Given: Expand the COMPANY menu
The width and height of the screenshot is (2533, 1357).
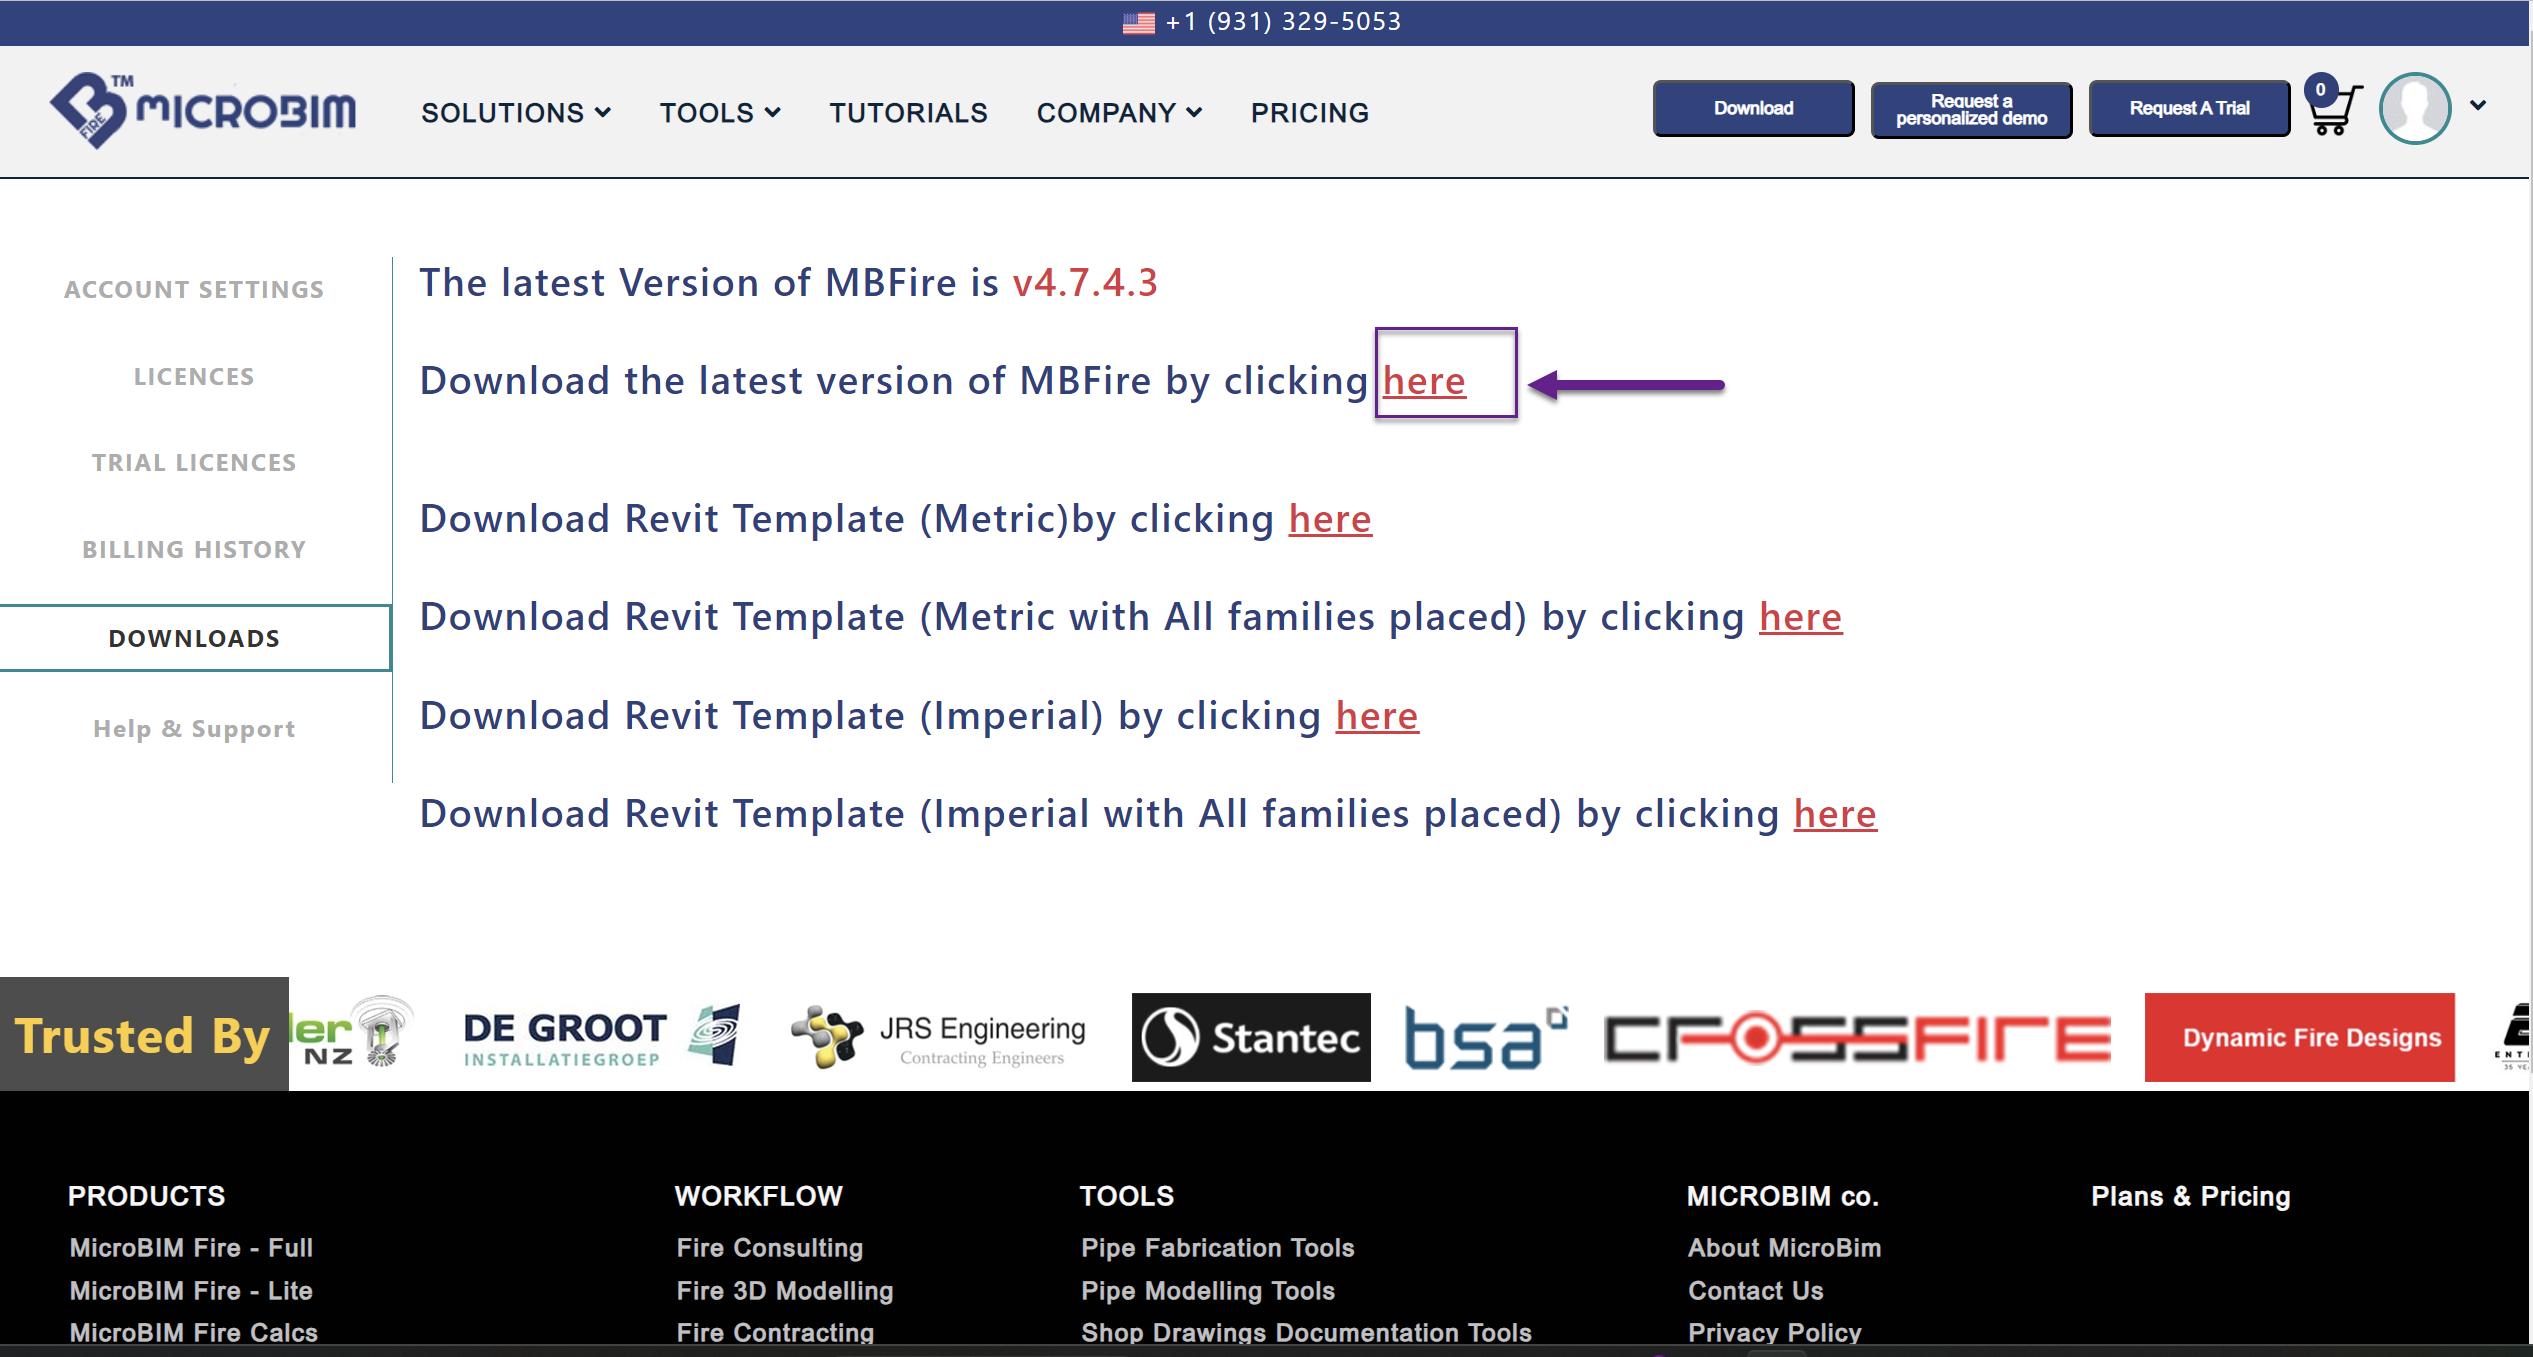Looking at the screenshot, I should pos(1119,113).
